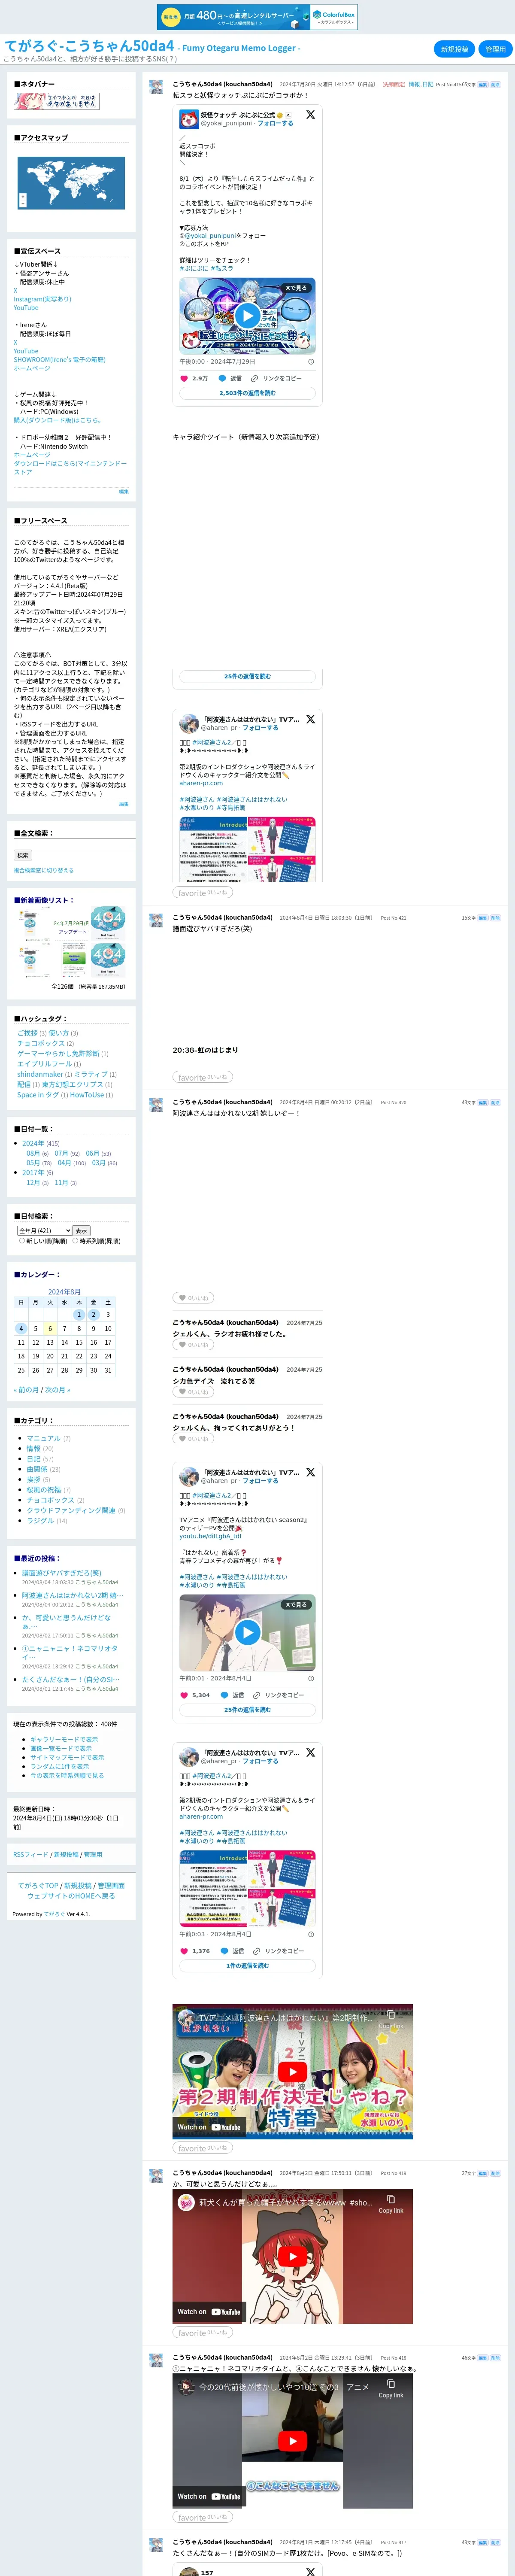
Task: Open recent post ①ニャニャニャ！ネコマリオタイ
Action: click(x=69, y=1653)
